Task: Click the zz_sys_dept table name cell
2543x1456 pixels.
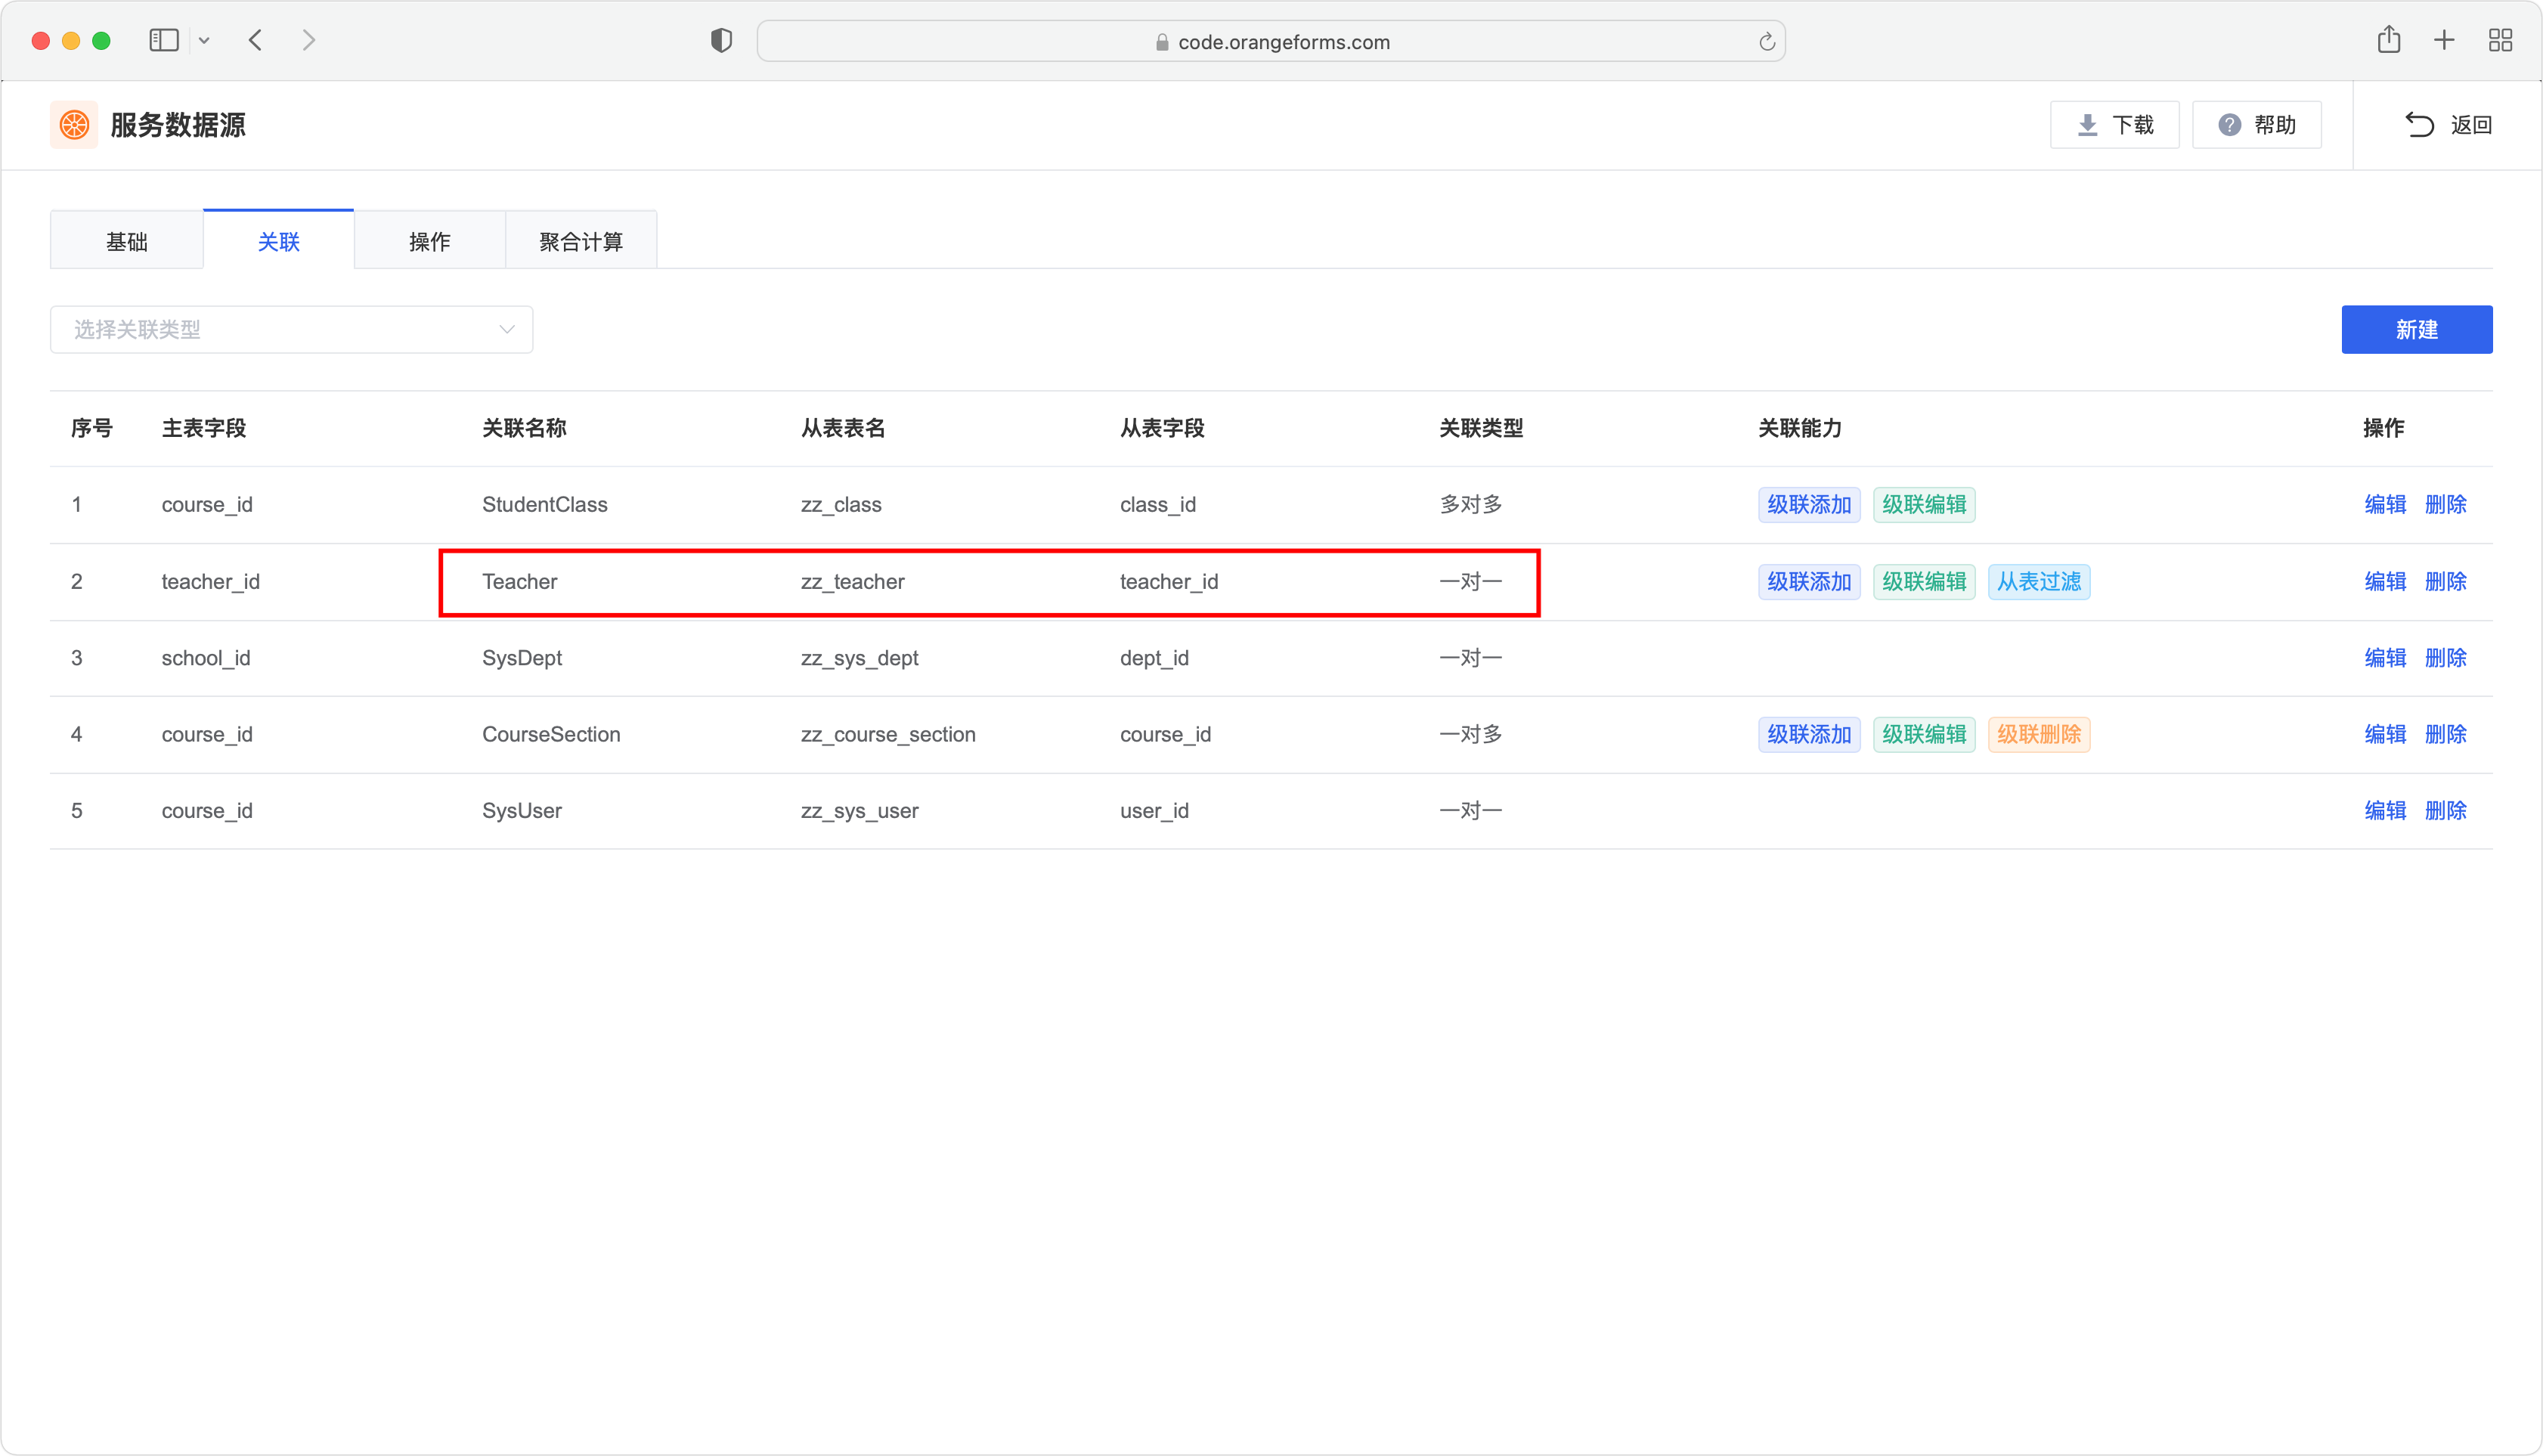Action: [860, 658]
